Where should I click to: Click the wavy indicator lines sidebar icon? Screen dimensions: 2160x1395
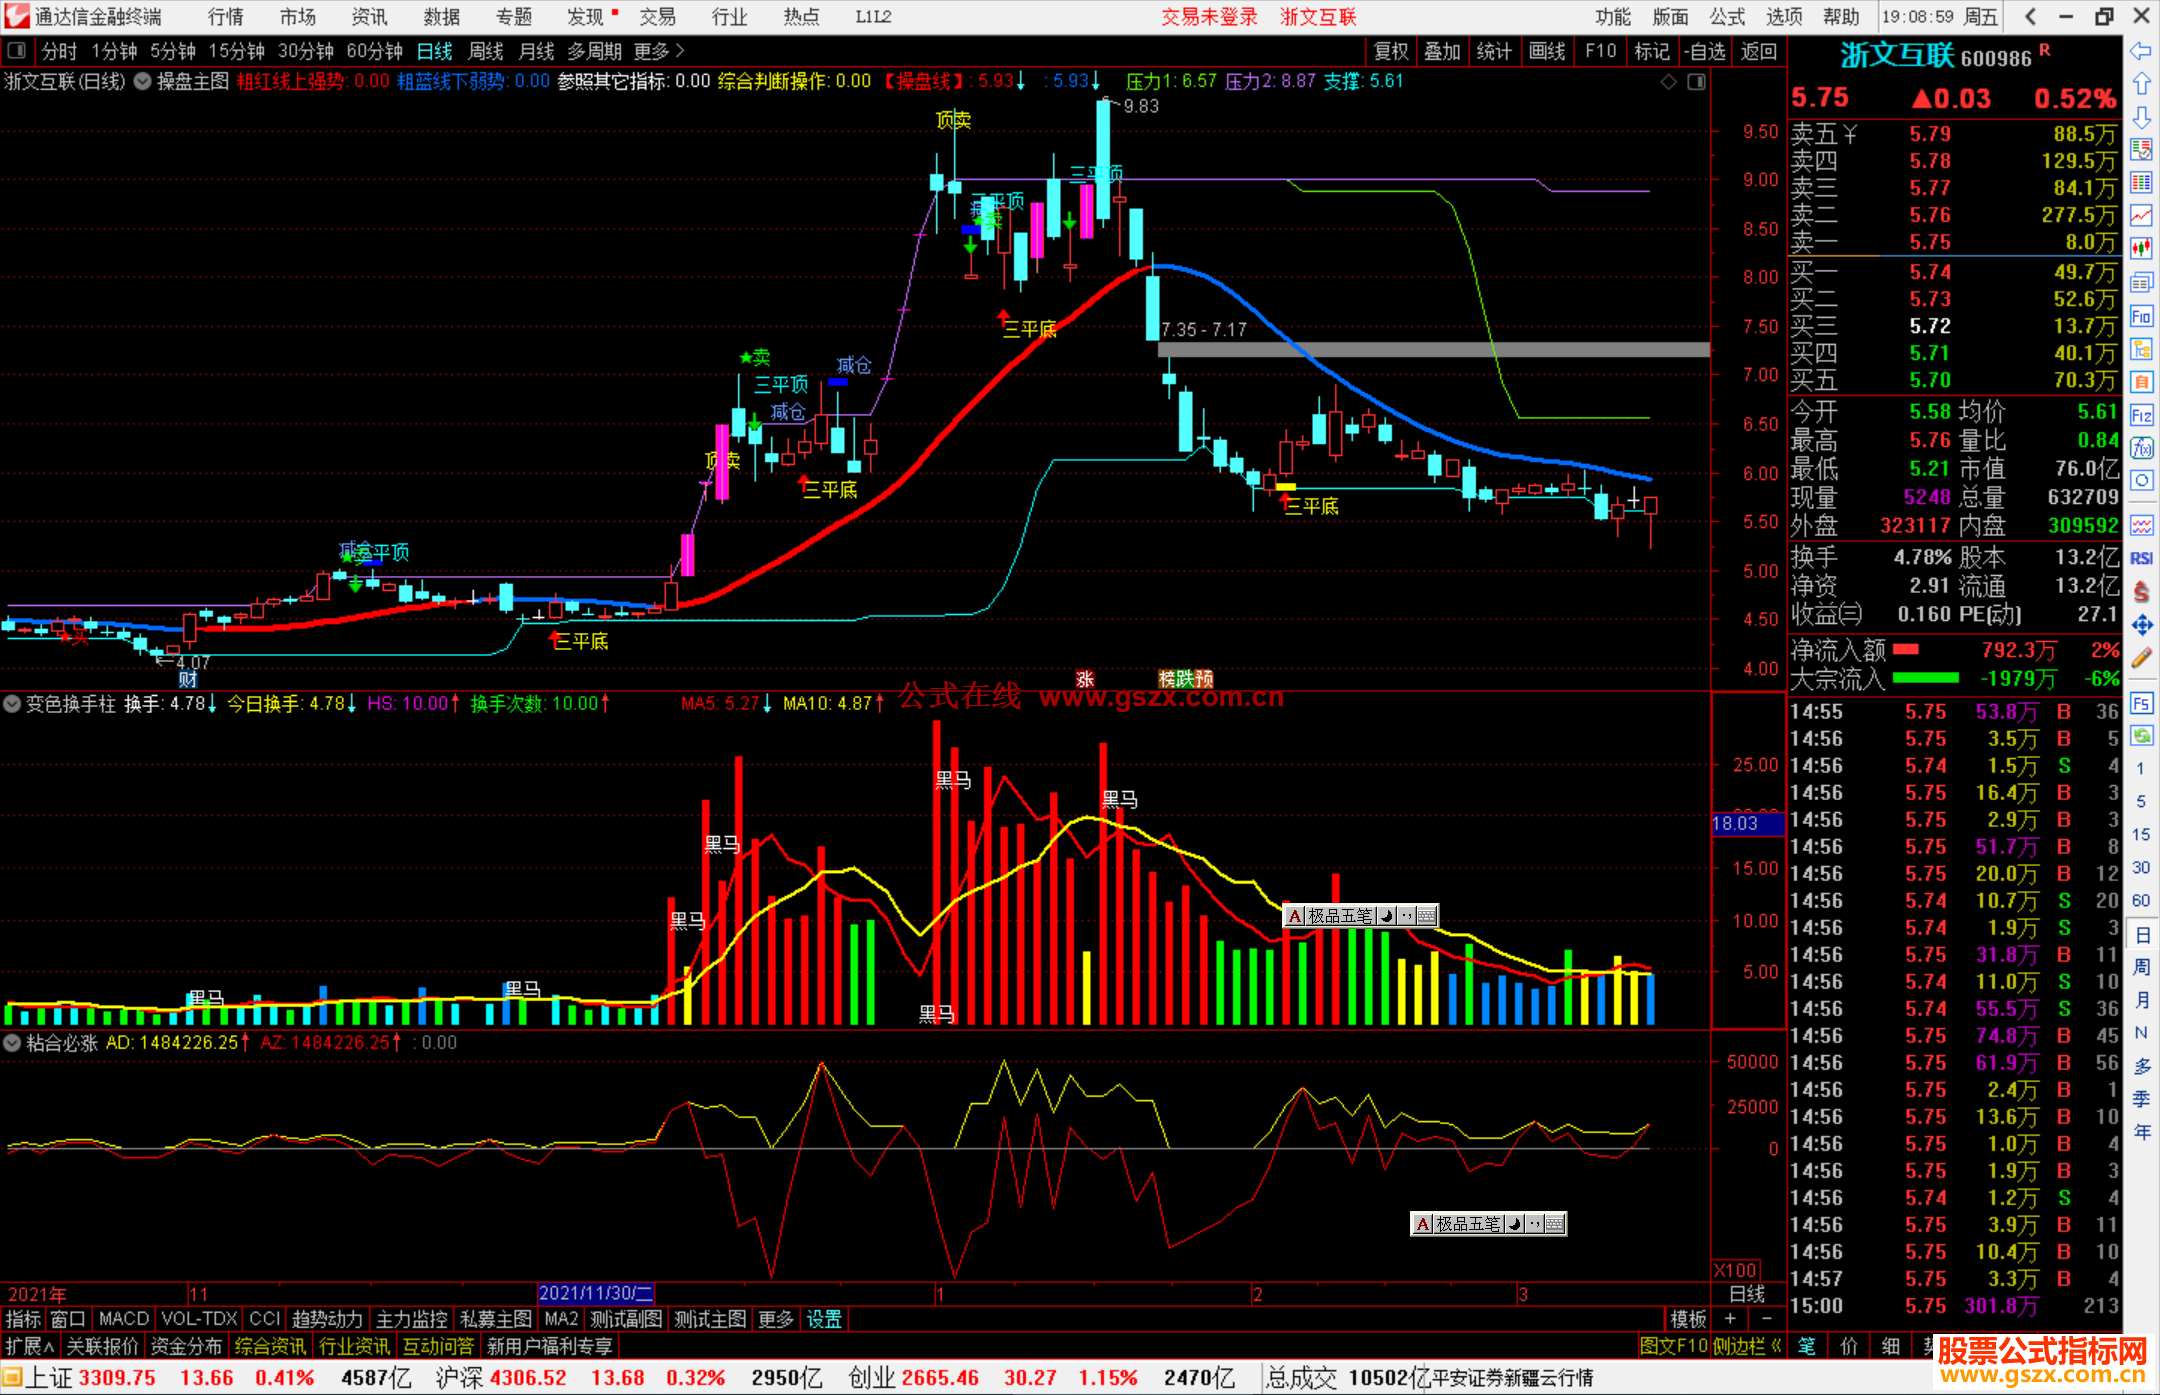[2141, 525]
